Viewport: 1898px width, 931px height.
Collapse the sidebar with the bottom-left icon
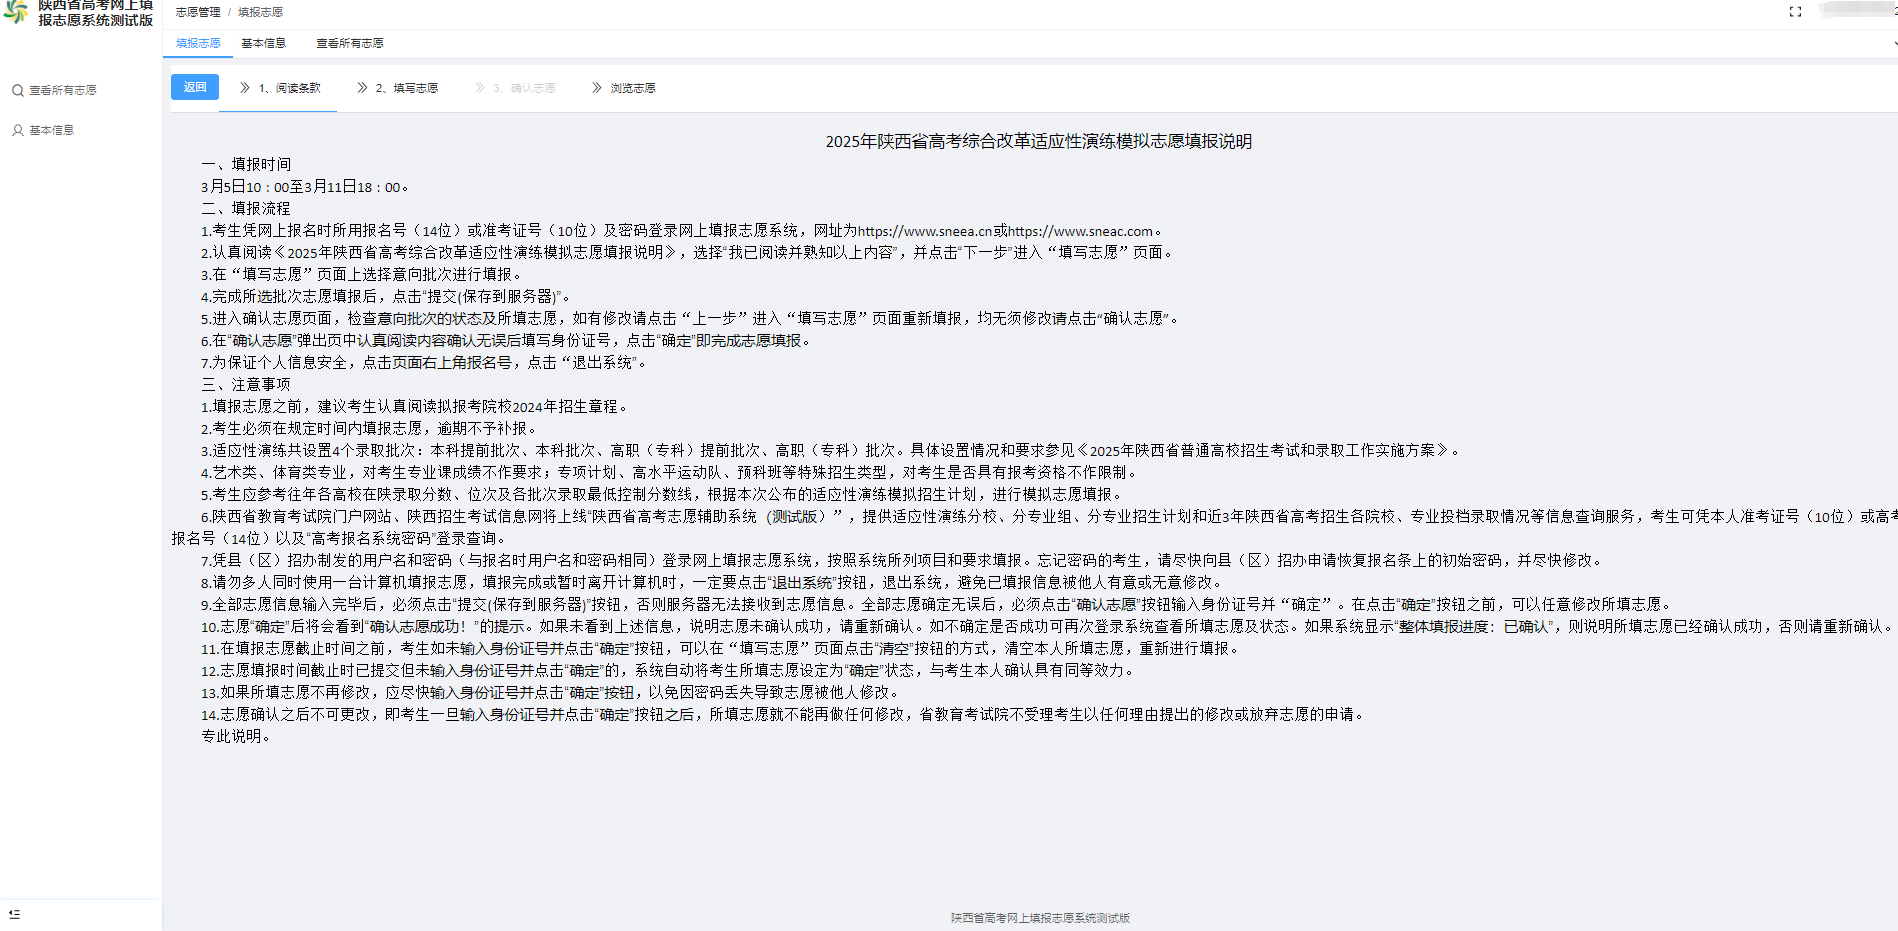[x=14, y=914]
